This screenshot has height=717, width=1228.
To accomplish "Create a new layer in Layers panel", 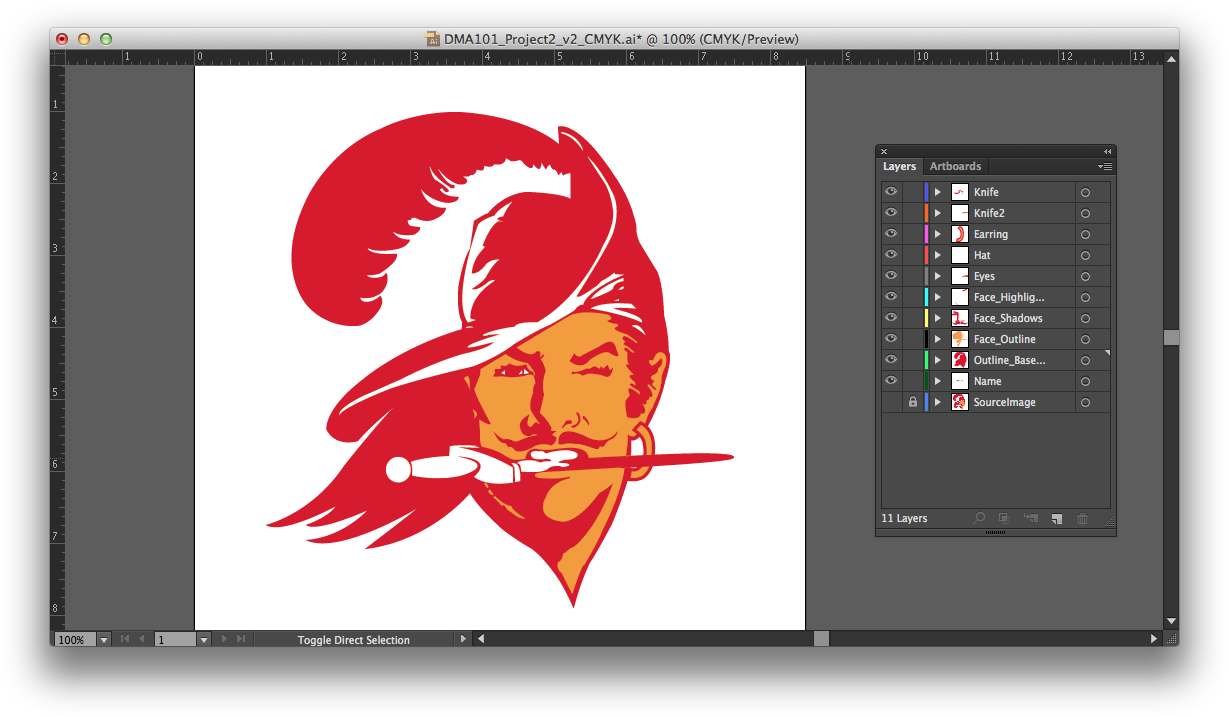I will tap(1056, 519).
